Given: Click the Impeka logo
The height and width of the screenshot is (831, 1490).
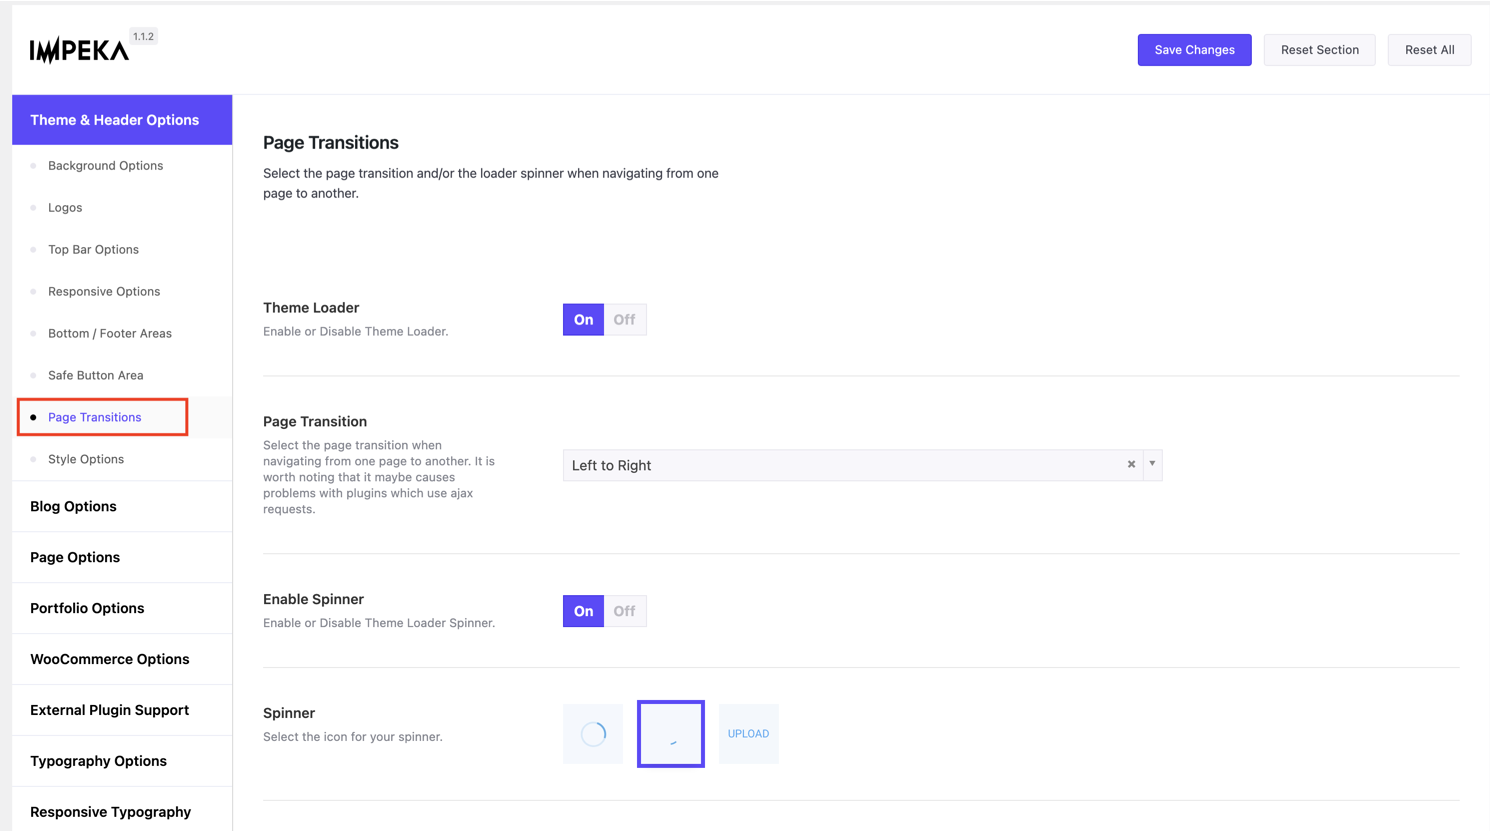Looking at the screenshot, I should 79,51.
